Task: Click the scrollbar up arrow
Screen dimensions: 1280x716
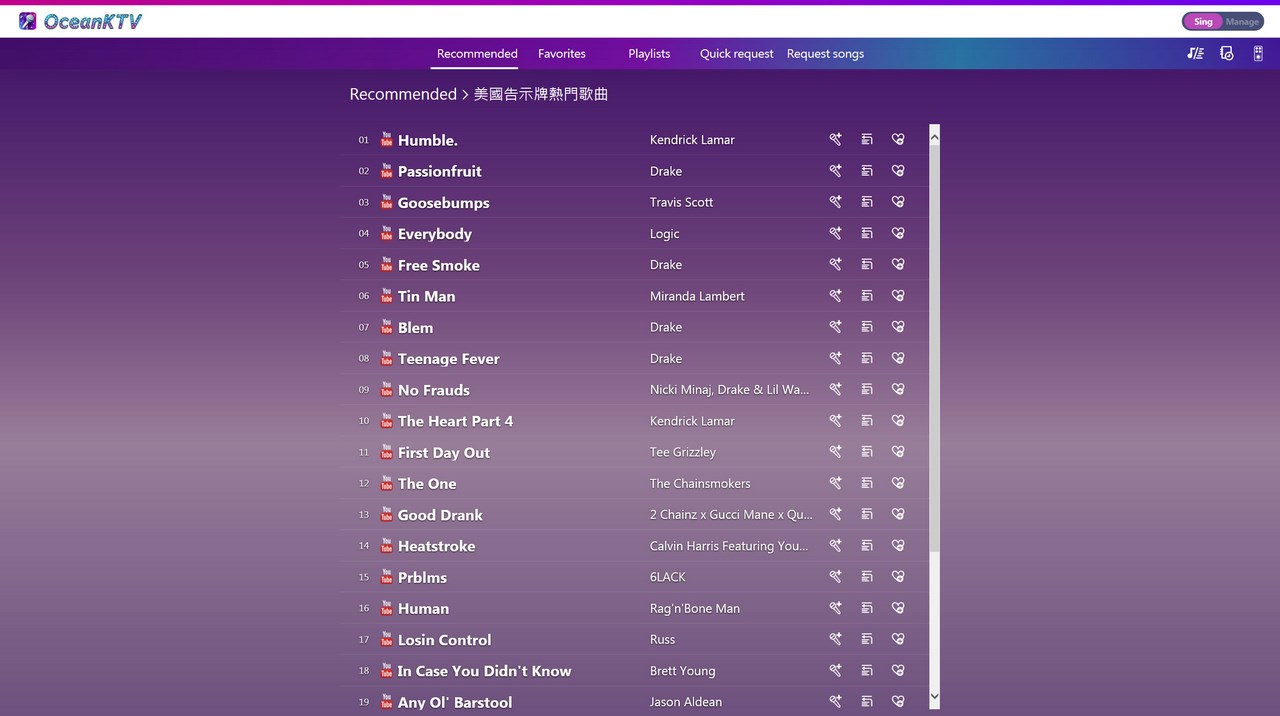Action: [x=934, y=136]
